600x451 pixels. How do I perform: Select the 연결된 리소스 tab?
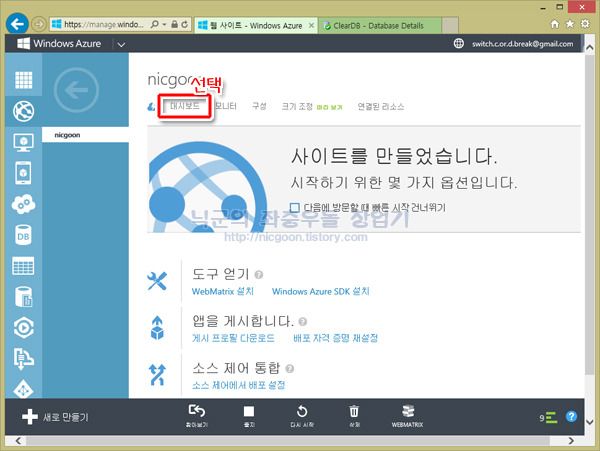[x=381, y=106]
